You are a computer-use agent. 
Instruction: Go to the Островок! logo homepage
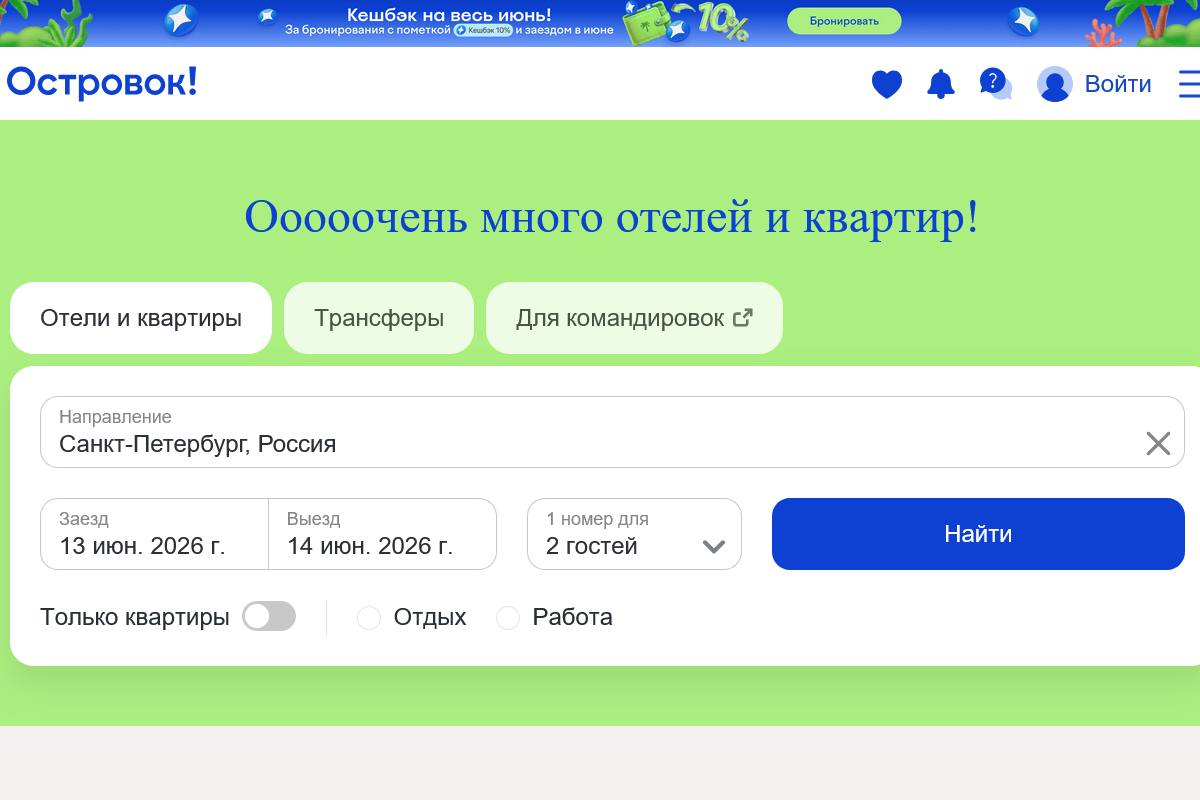click(102, 83)
